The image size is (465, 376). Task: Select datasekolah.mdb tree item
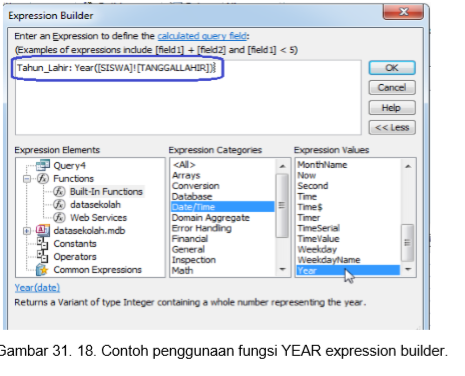click(x=89, y=231)
